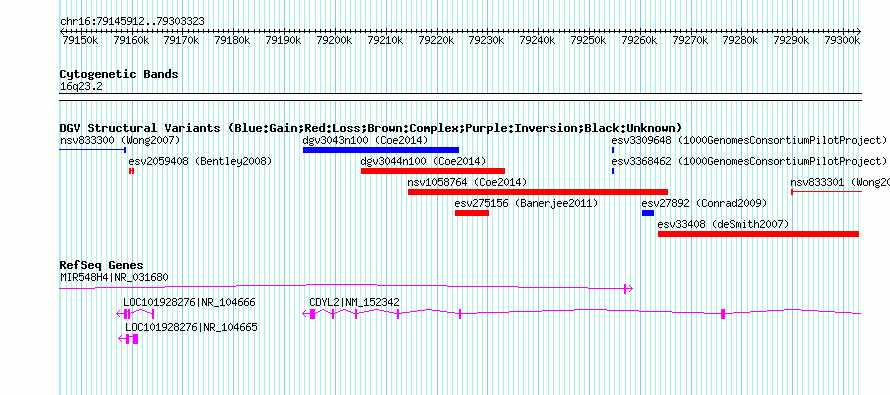The height and width of the screenshot is (395, 890).
Task: Click the esv3309648 small blue marker
Action: coord(613,150)
